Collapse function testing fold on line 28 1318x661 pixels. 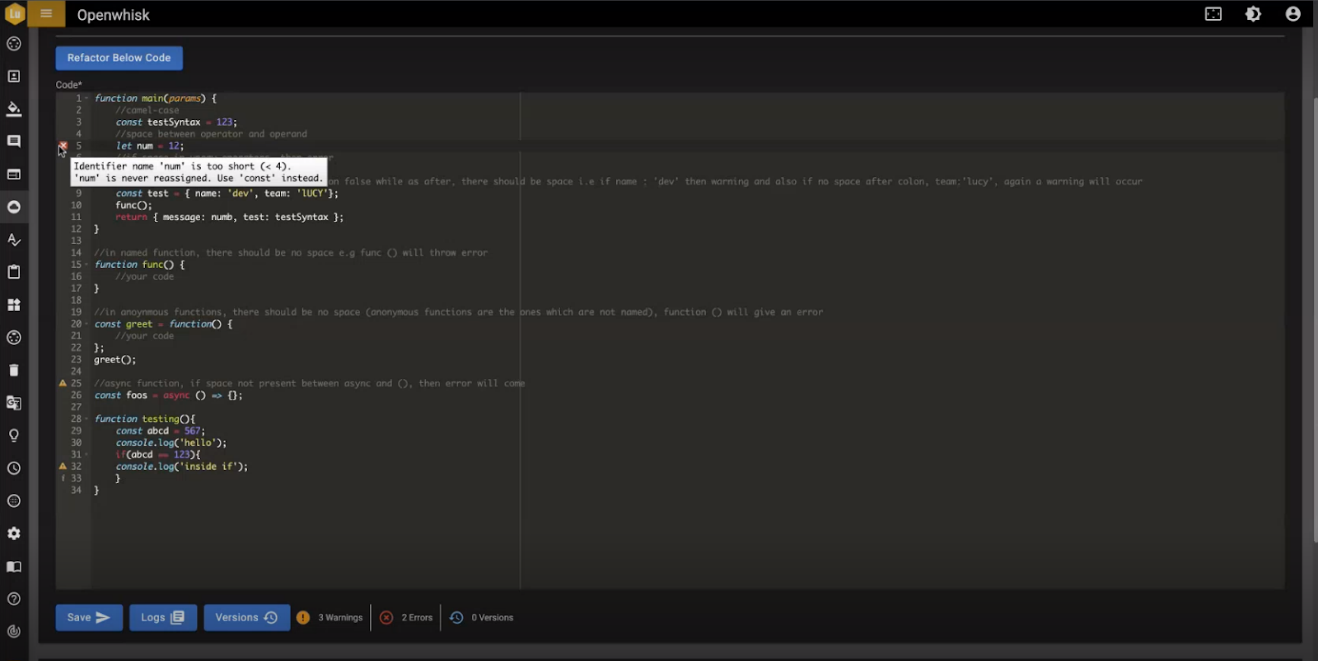(87, 419)
